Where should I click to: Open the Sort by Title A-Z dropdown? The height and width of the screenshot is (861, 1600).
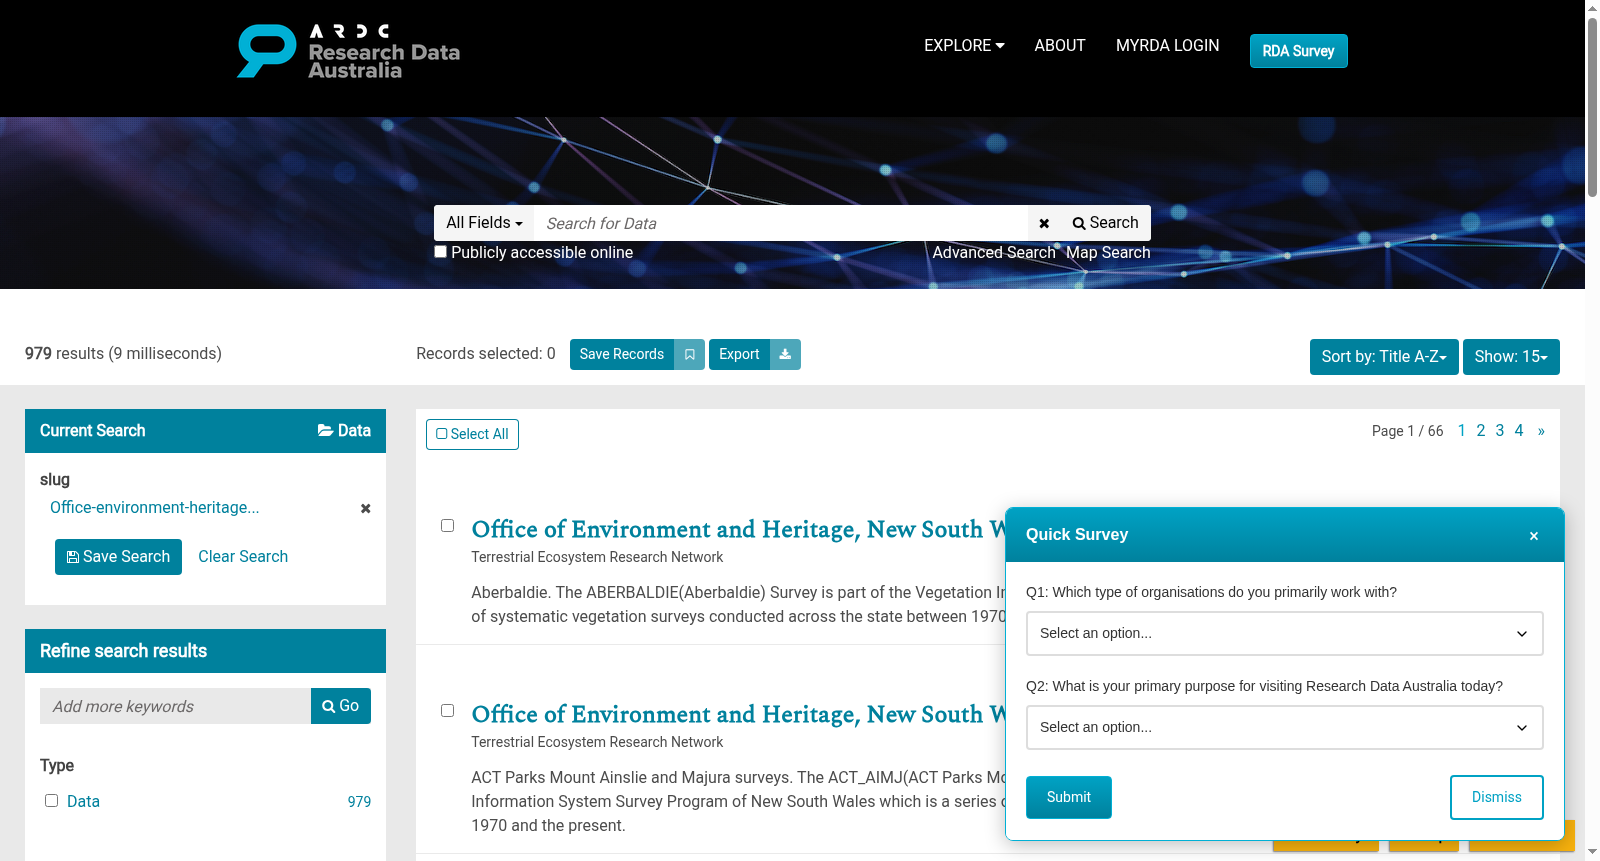coord(1384,357)
